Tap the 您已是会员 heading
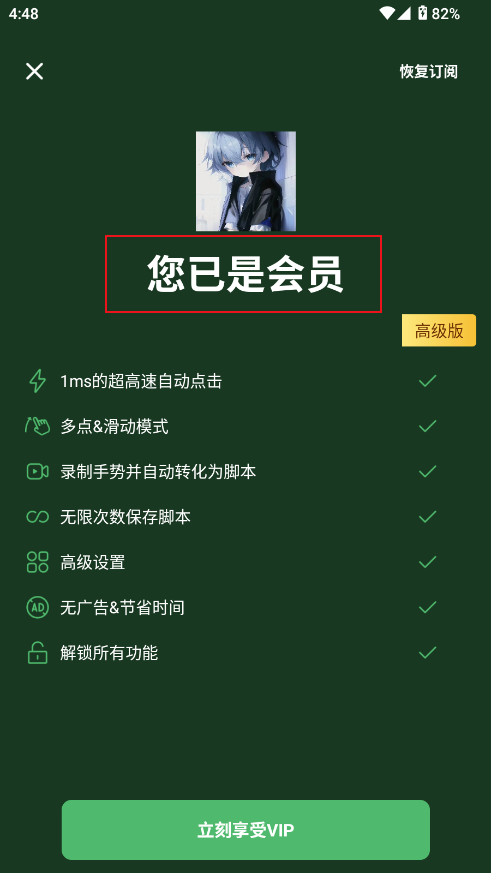Viewport: 491px width, 873px height. (x=245, y=274)
